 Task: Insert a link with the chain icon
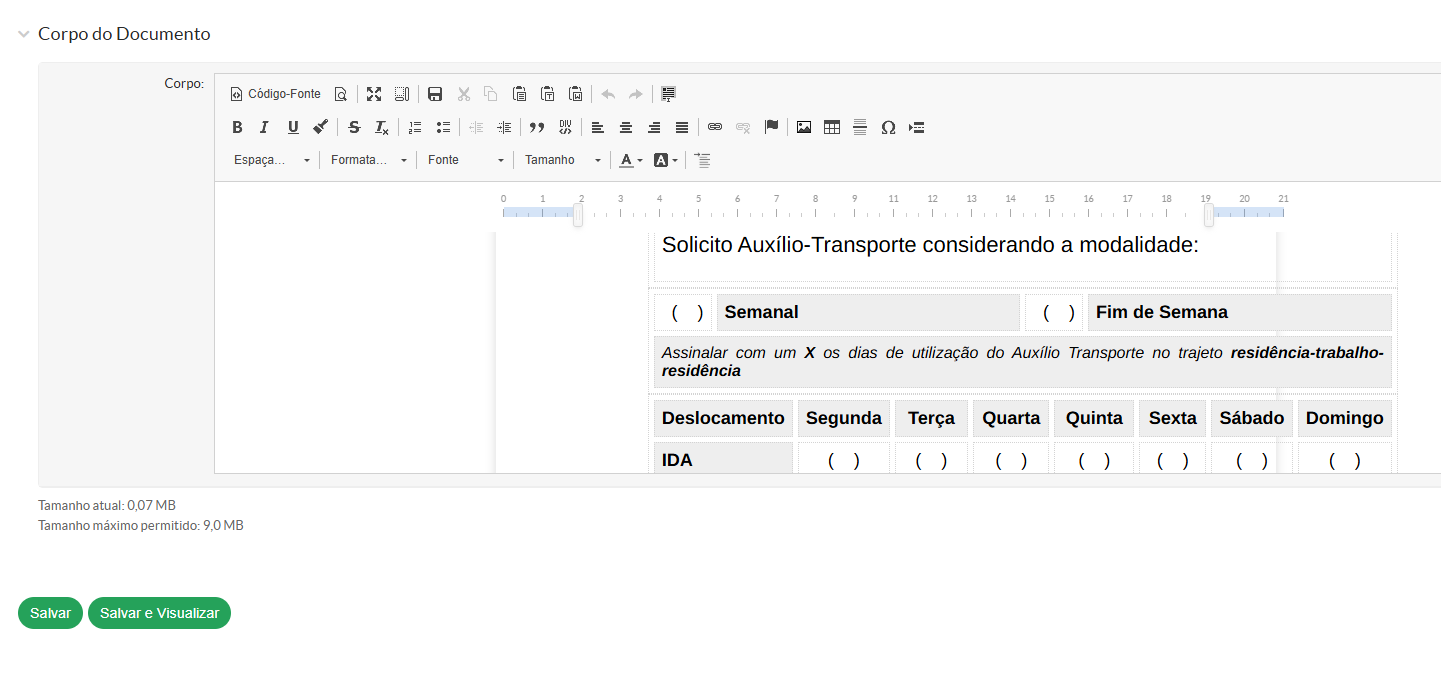714,127
